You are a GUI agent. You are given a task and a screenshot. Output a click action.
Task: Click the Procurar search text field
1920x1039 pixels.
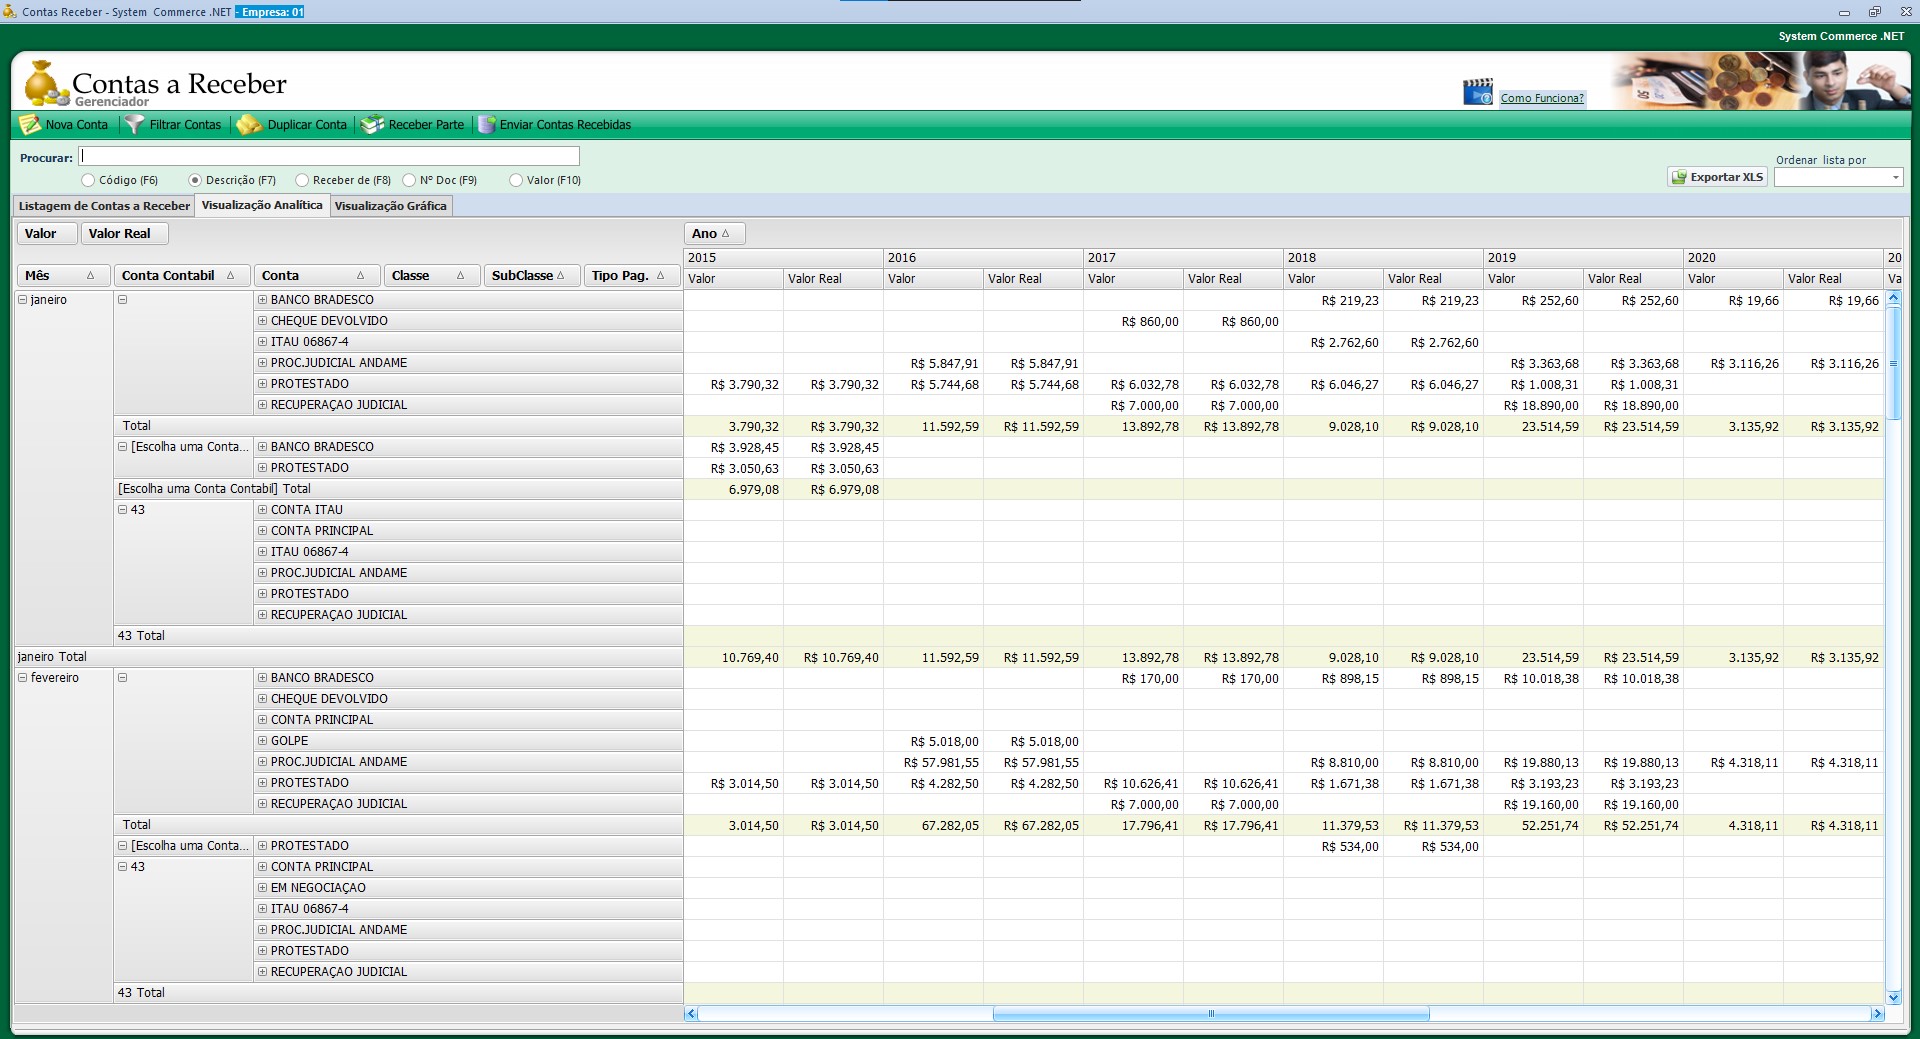(x=330, y=156)
